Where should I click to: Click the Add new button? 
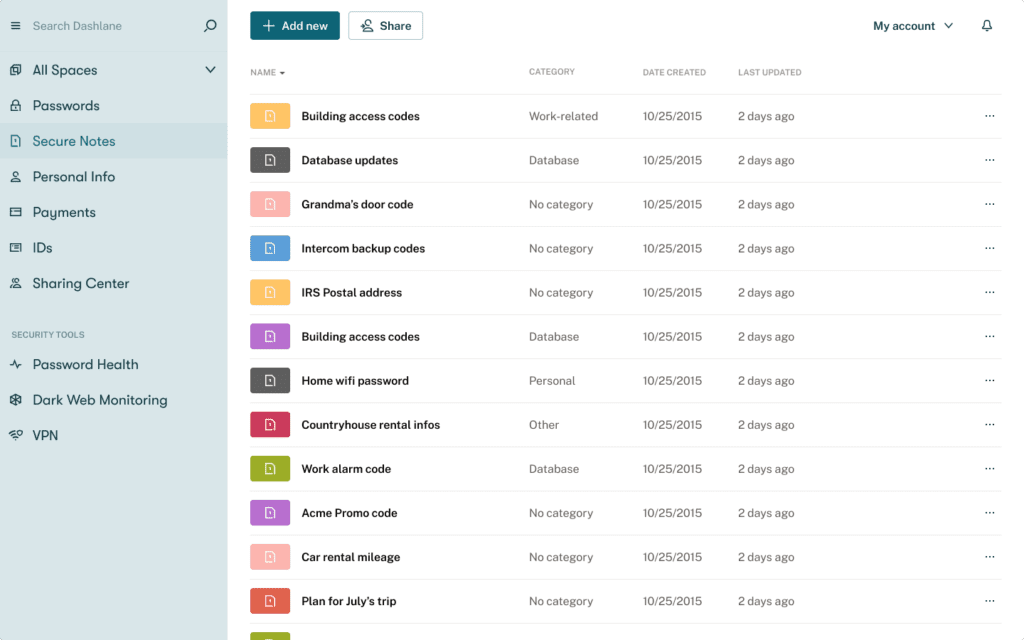point(294,25)
